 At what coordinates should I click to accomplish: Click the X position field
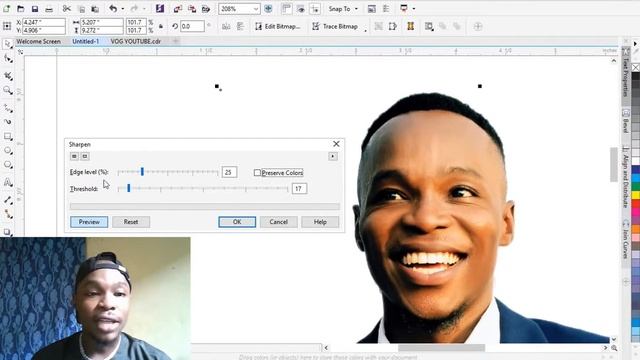(43, 22)
